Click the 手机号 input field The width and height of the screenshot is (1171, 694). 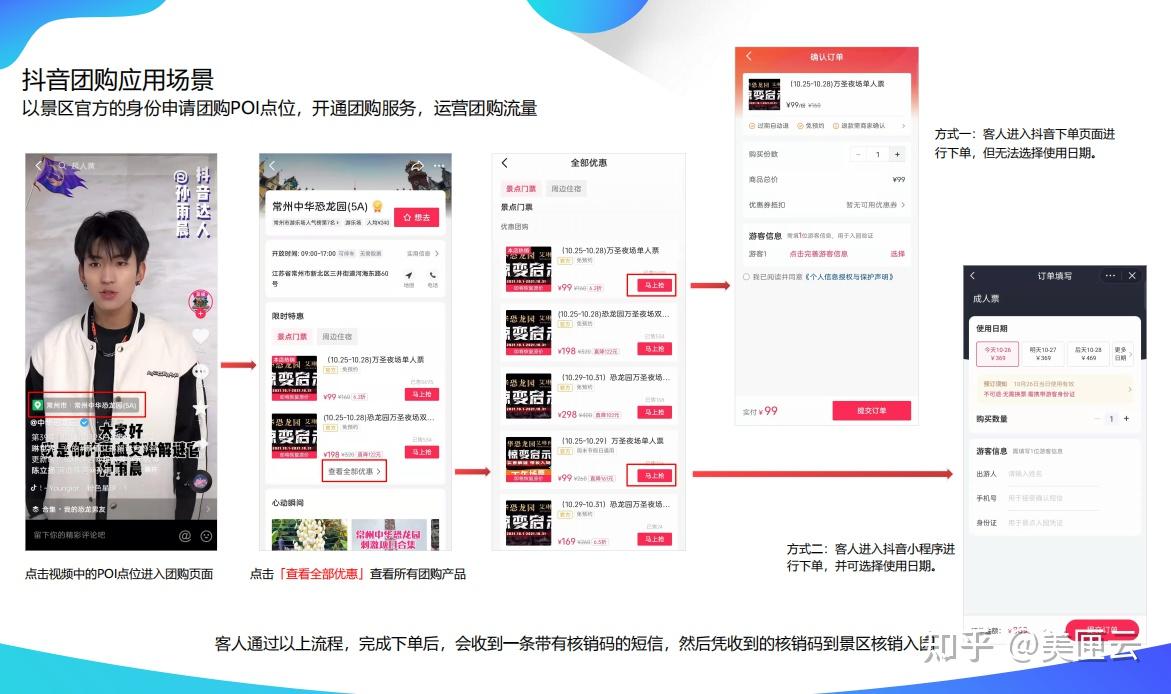(1052, 498)
